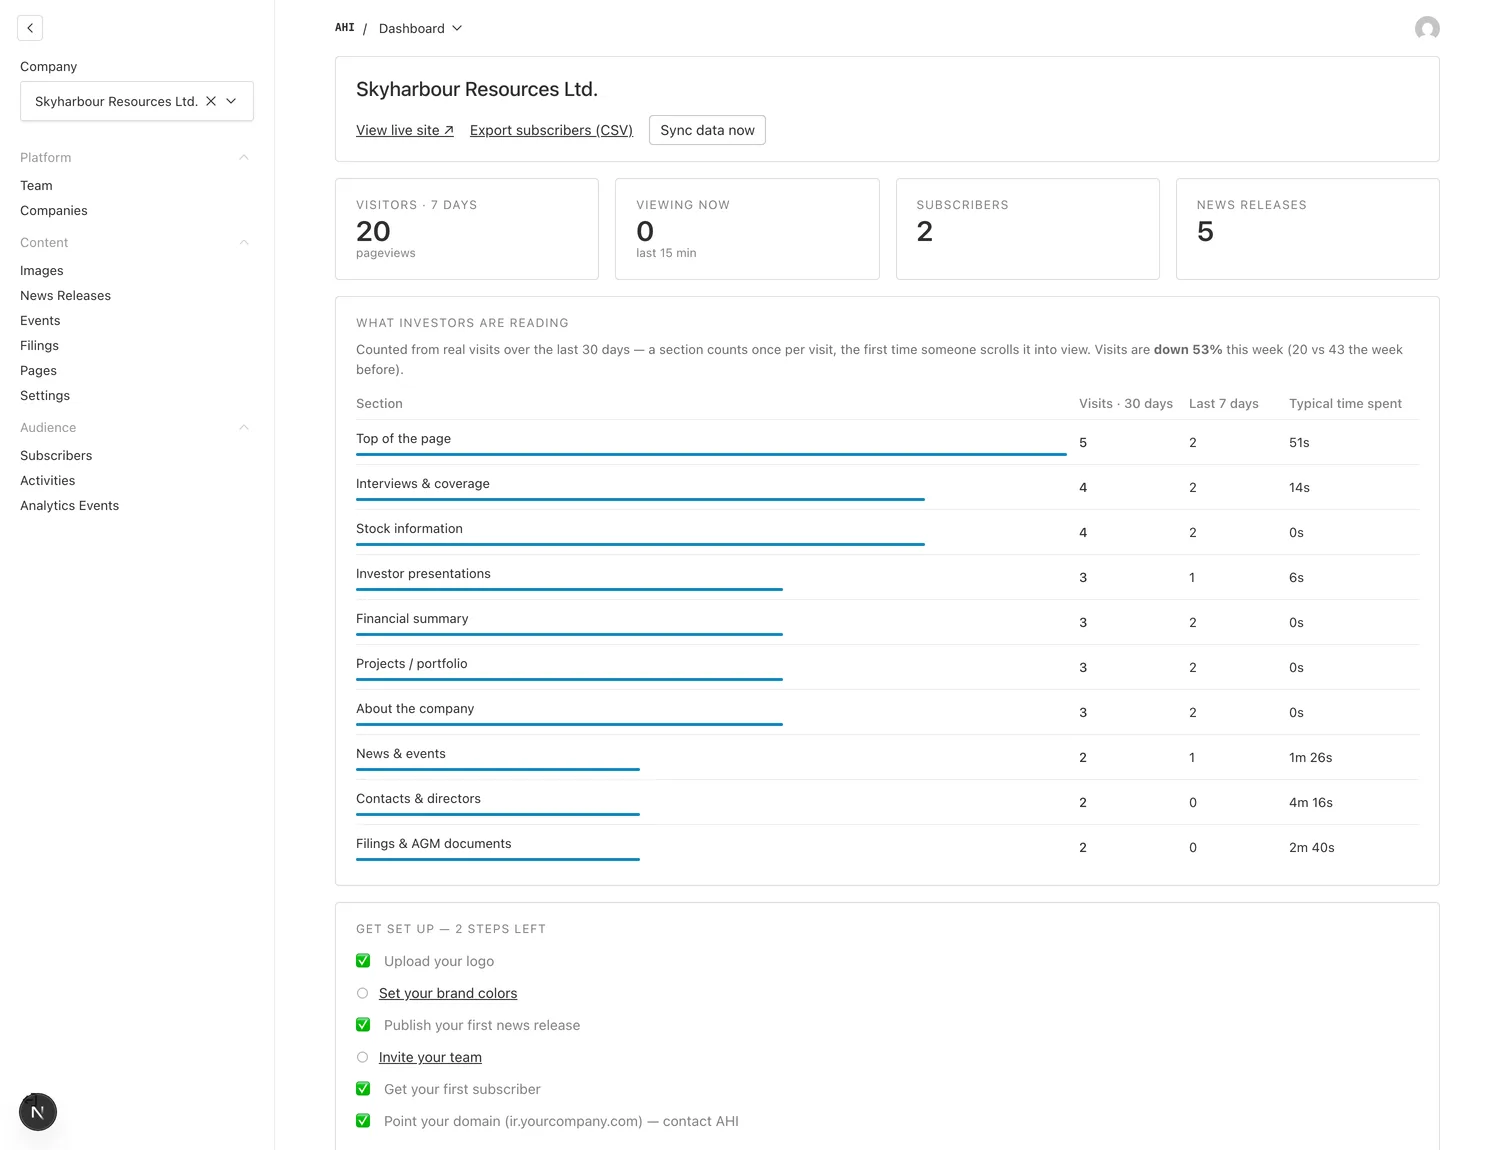Toggle the Get your first subscriber checkbox

click(x=363, y=1089)
